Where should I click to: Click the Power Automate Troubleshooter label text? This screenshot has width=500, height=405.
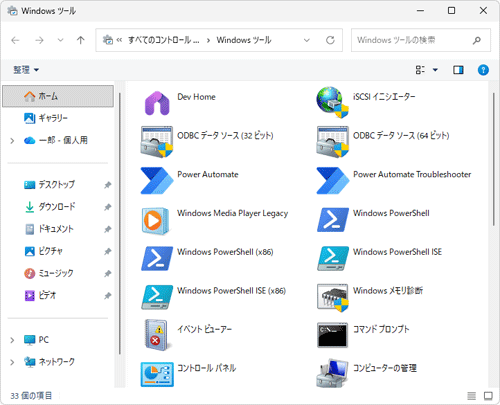click(412, 174)
